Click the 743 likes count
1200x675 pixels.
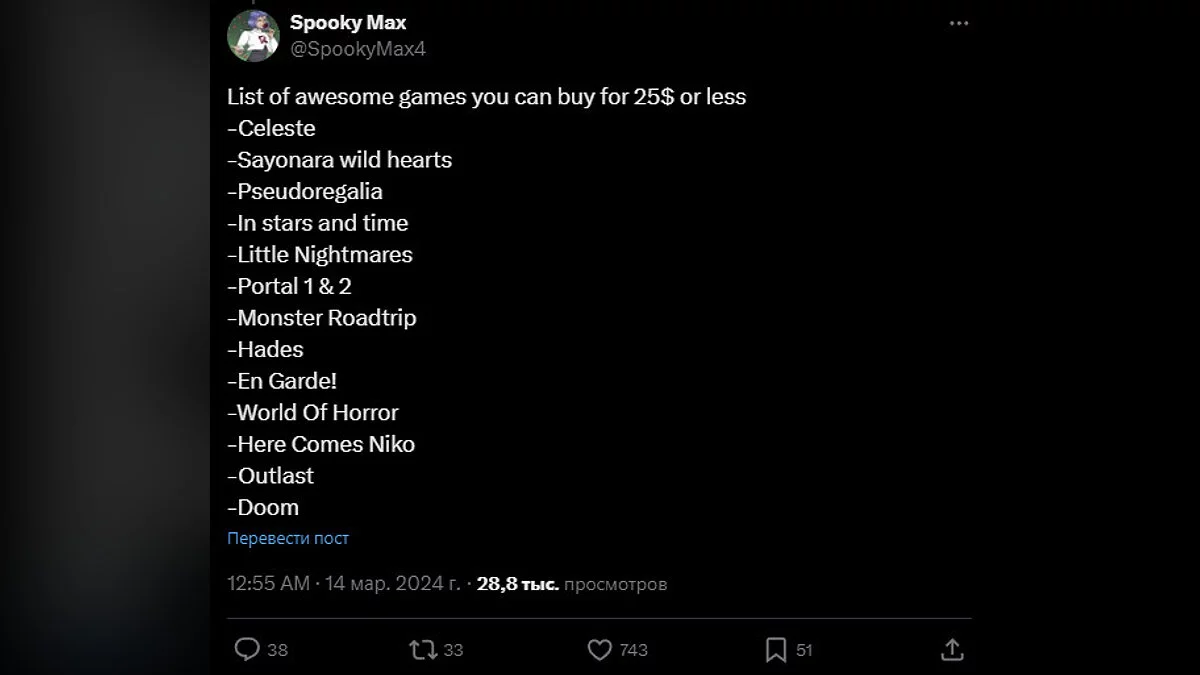[633, 650]
